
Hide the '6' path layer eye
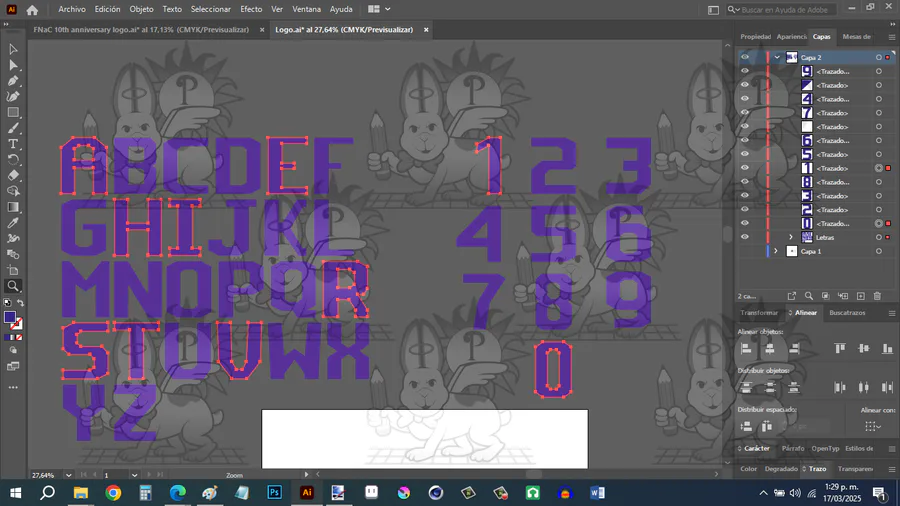(744, 140)
